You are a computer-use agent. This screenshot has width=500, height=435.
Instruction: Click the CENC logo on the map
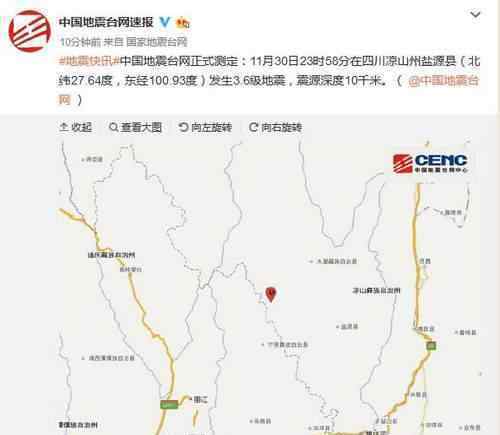click(x=430, y=163)
